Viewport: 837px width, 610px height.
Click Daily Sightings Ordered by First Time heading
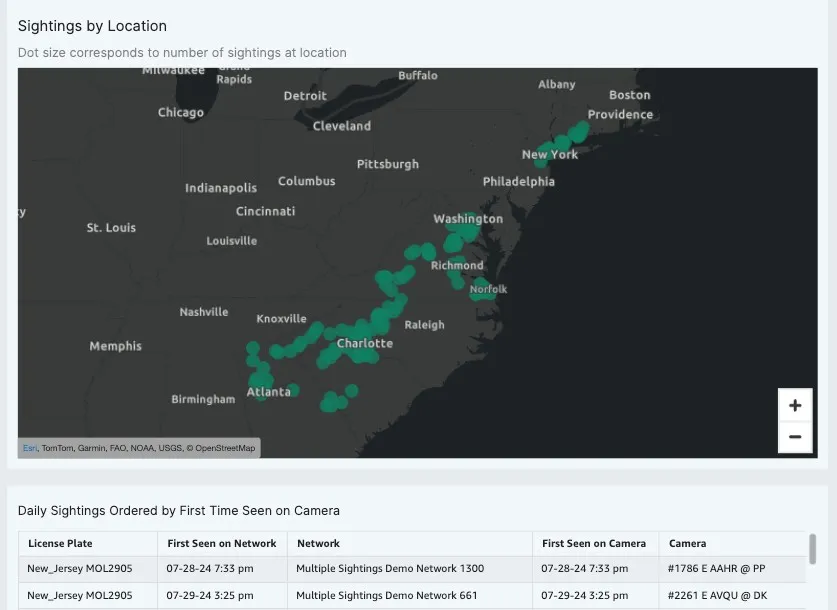178,511
